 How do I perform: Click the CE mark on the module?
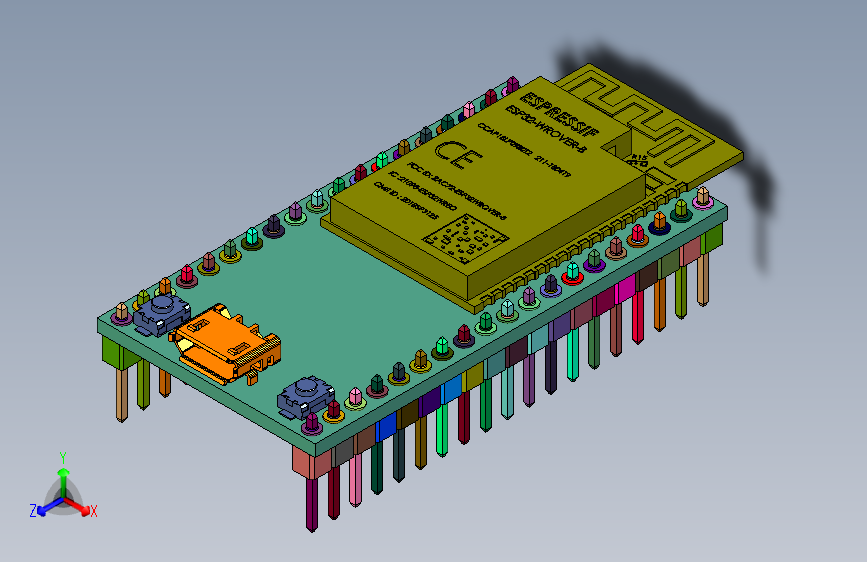457,153
